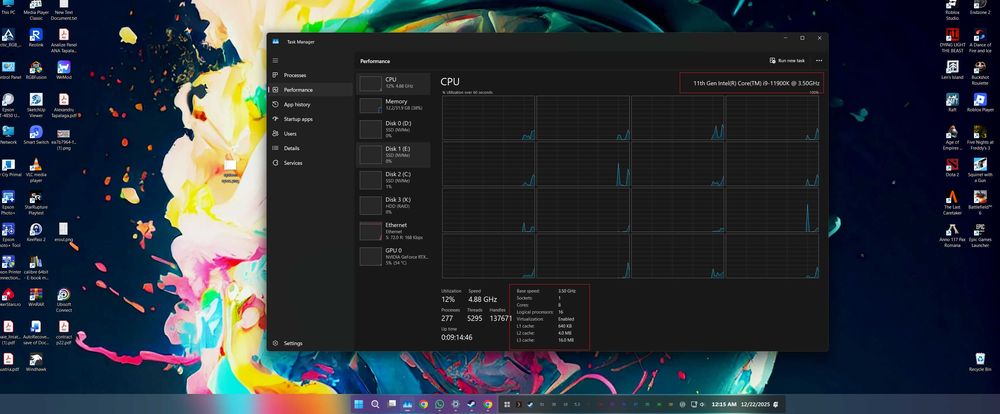Open the three-dots more options menu
The image size is (1000, 414).
click(x=819, y=61)
